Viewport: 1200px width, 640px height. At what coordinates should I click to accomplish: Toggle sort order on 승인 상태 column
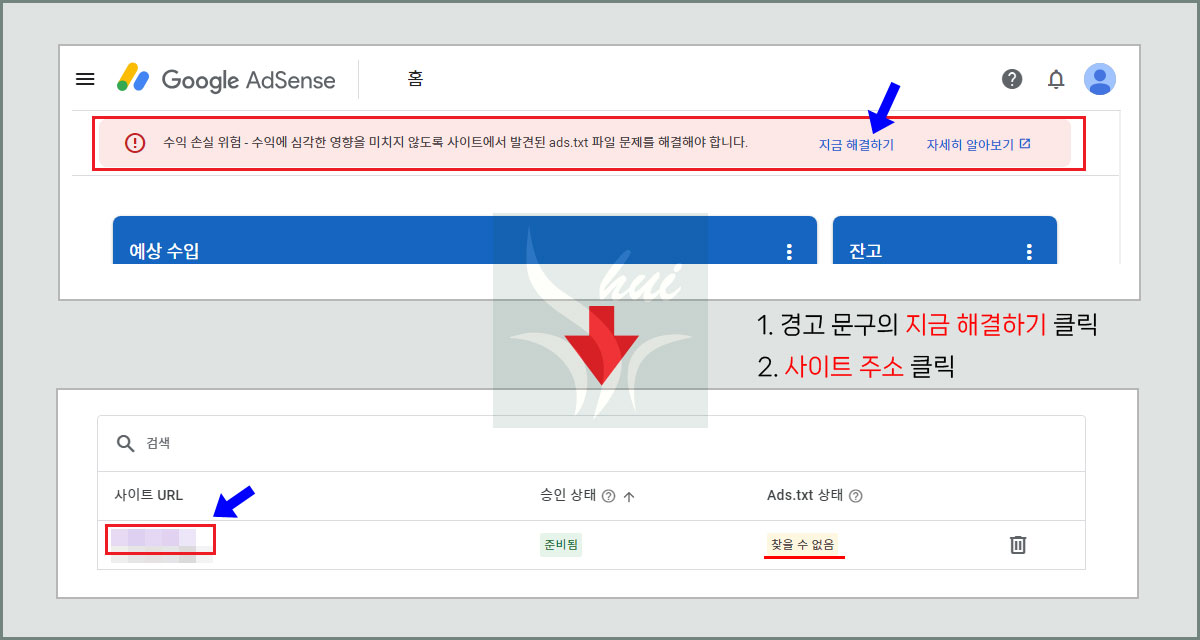click(628, 495)
